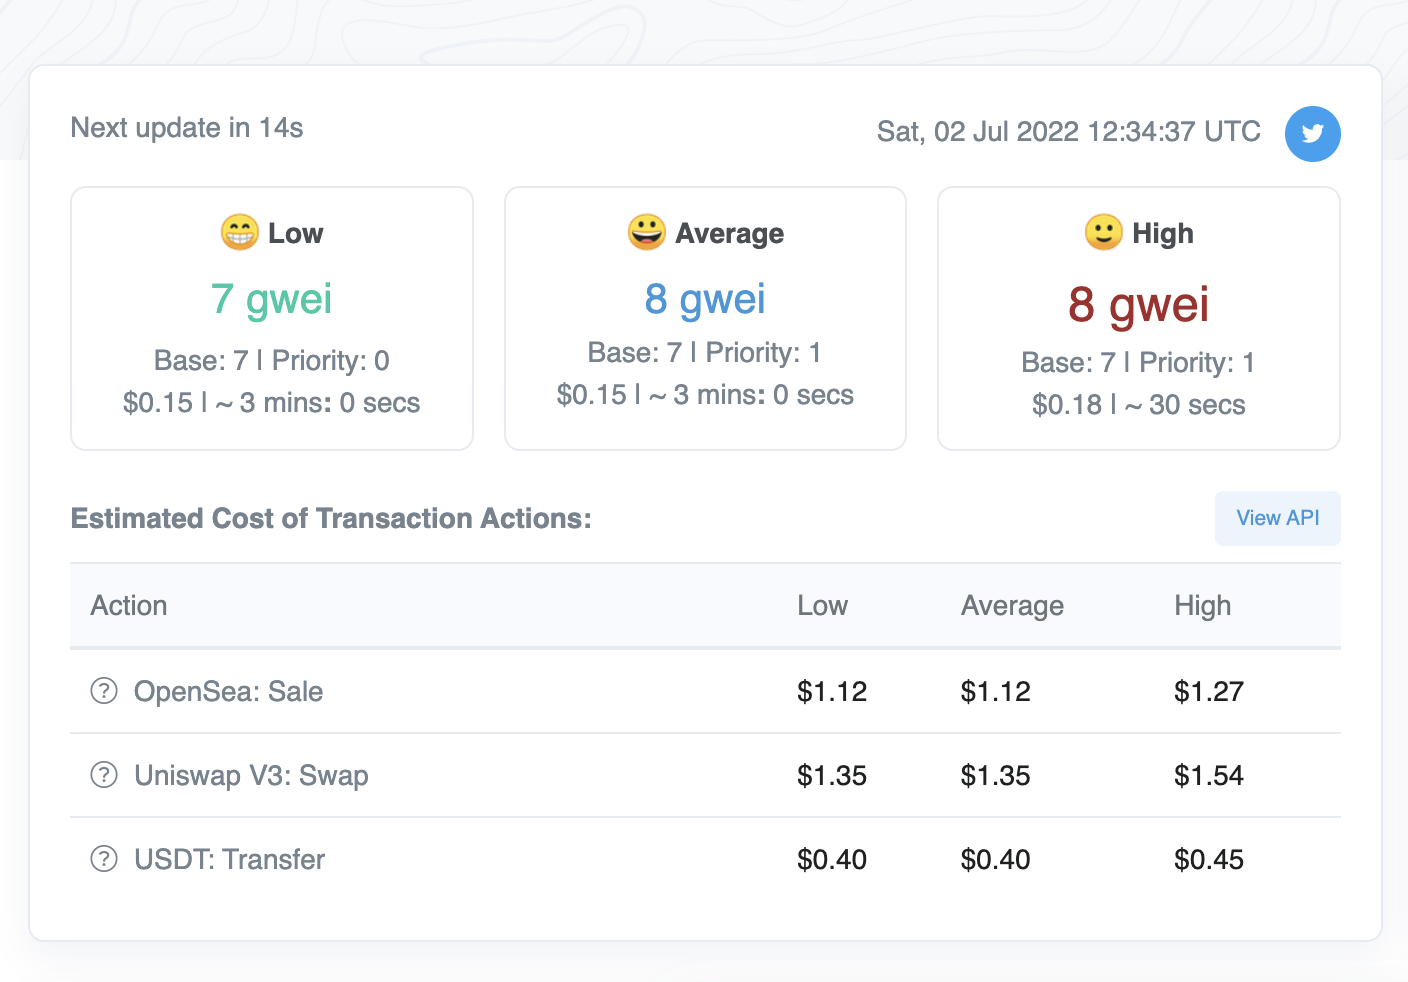This screenshot has height=982, width=1408.
Task: Click the High column header in table
Action: pos(1202,606)
